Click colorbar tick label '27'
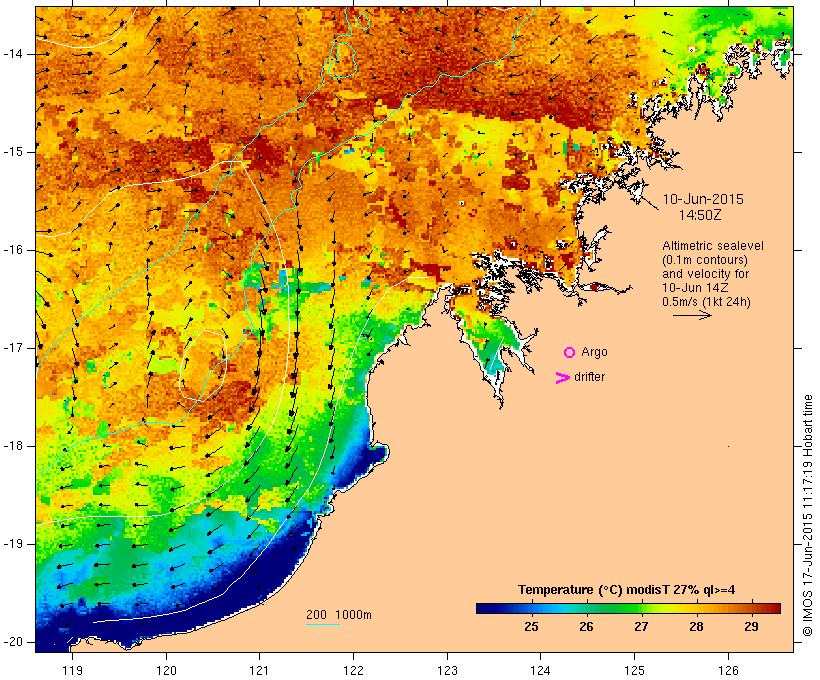820x680 pixels. 641,627
